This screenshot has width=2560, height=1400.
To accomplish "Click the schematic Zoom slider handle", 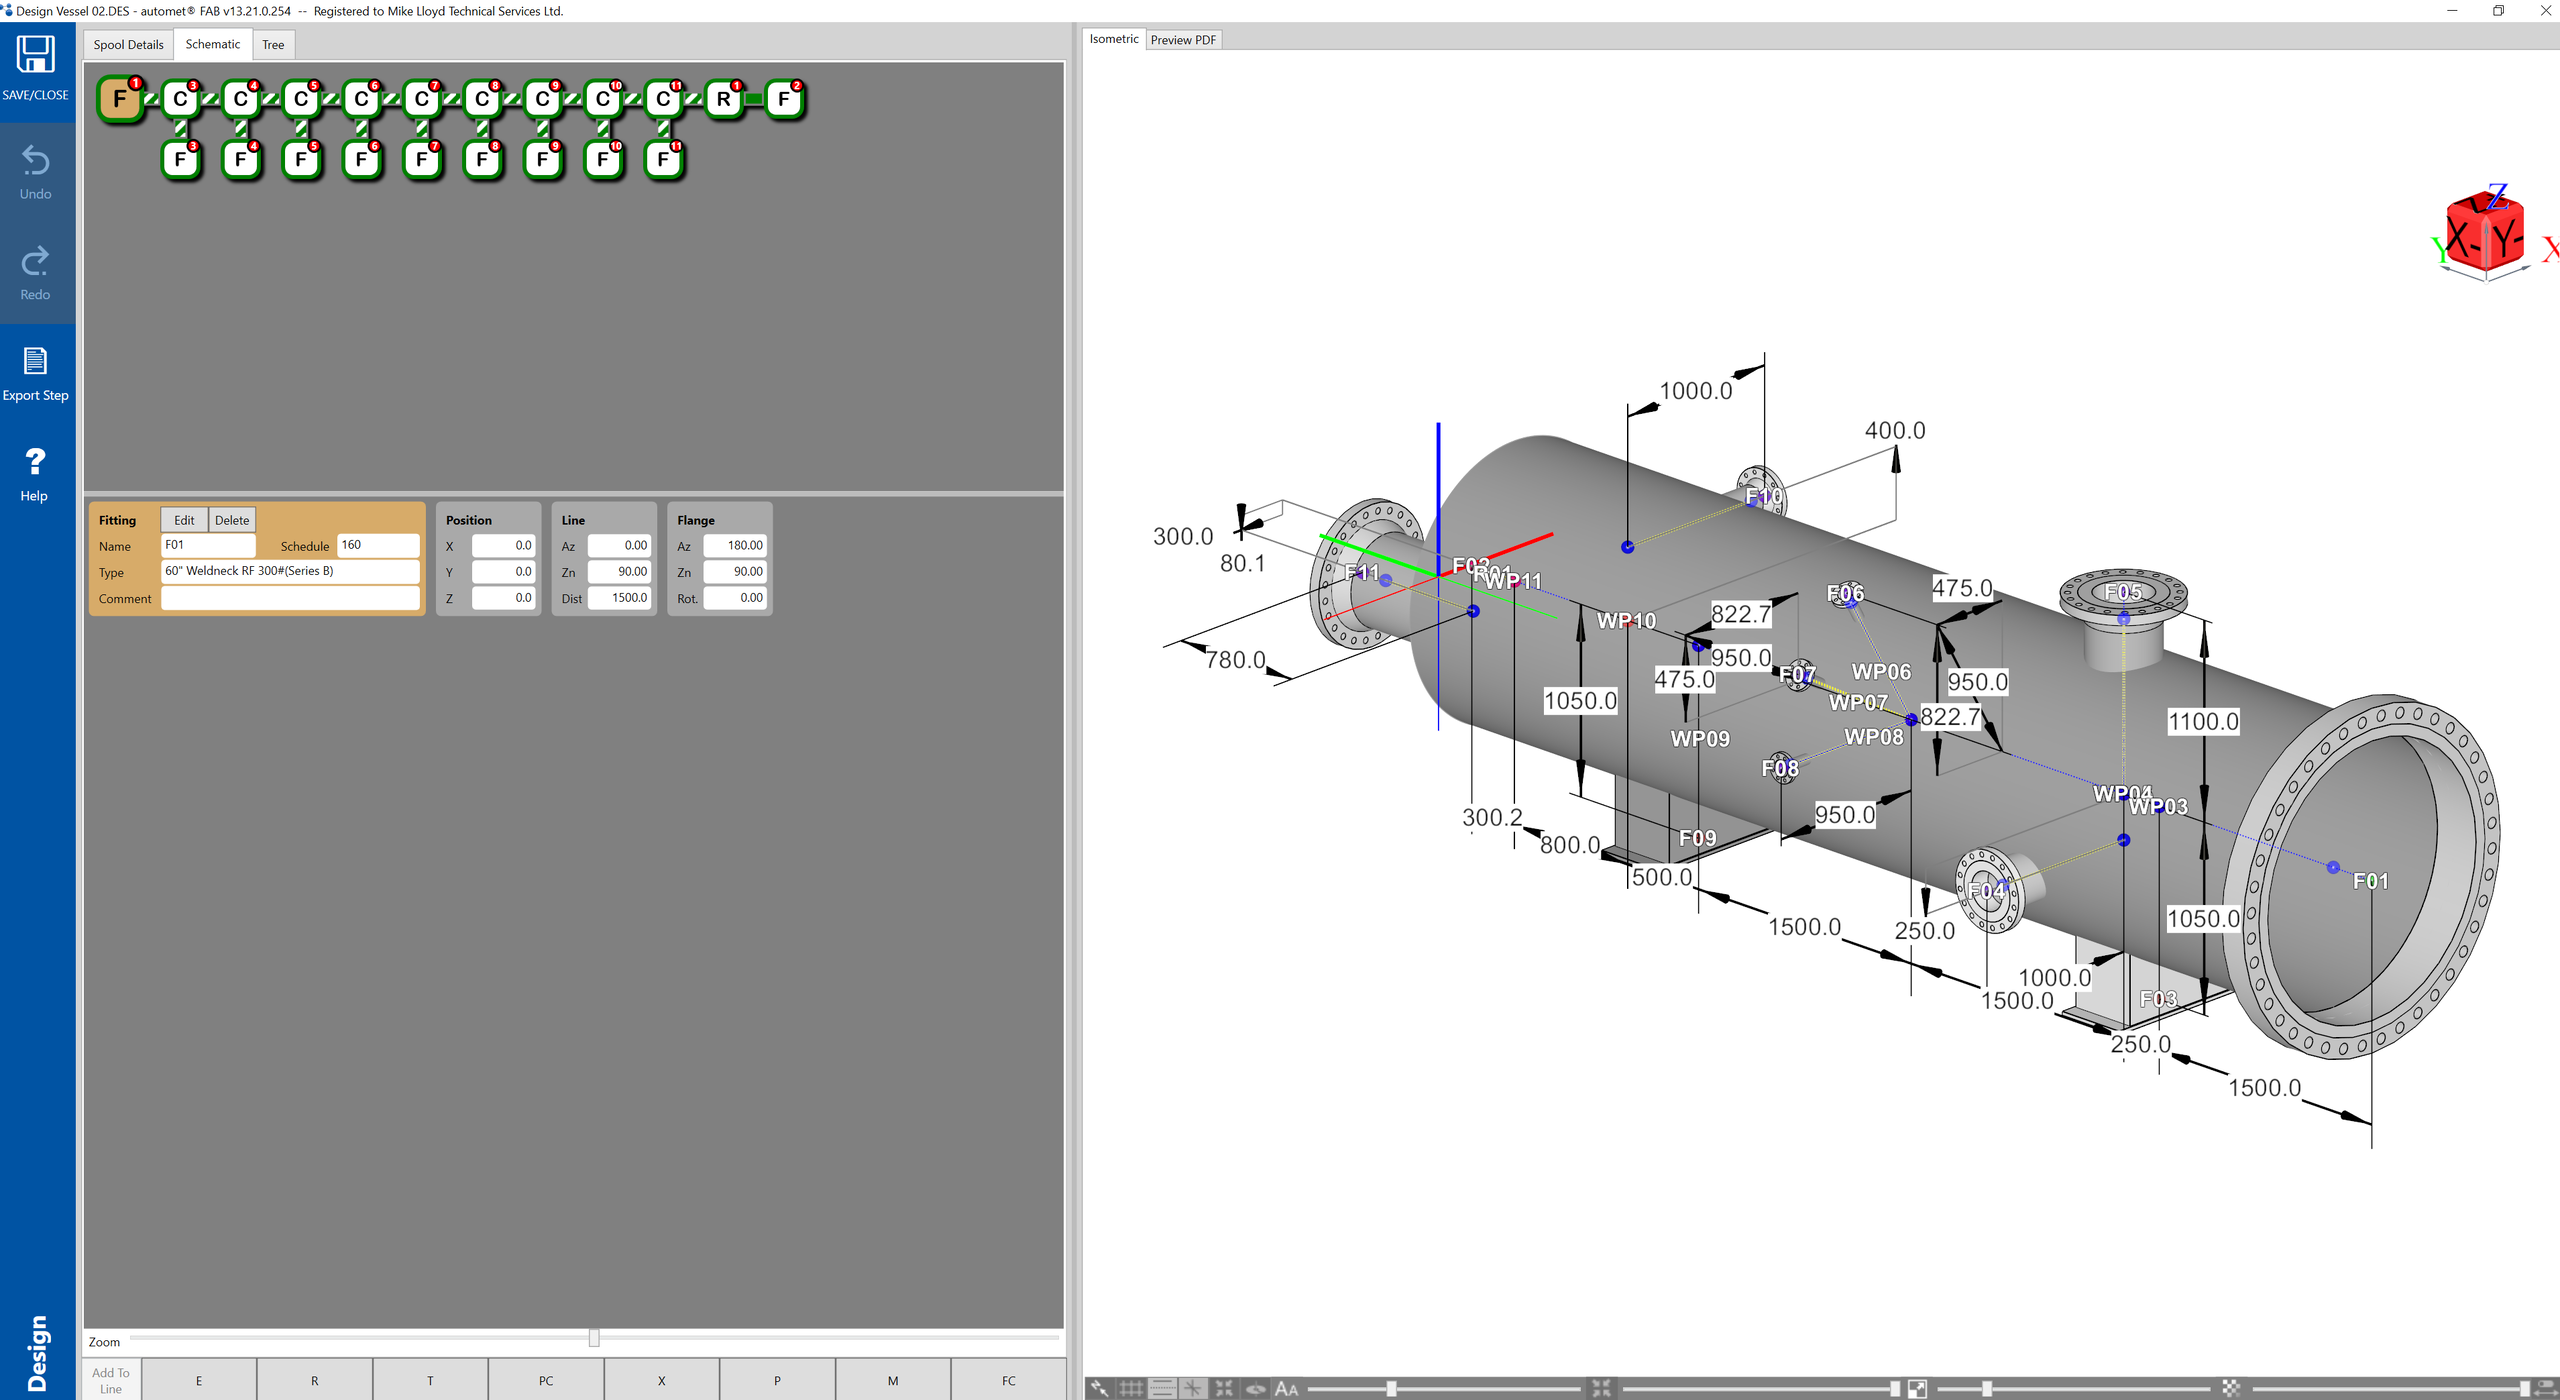I will pos(594,1338).
